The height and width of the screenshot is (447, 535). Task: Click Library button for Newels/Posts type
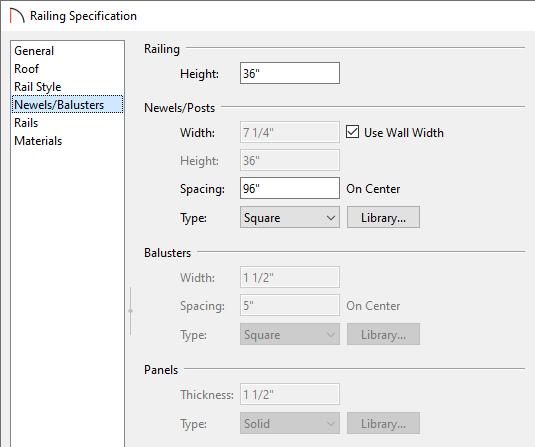tap(383, 217)
